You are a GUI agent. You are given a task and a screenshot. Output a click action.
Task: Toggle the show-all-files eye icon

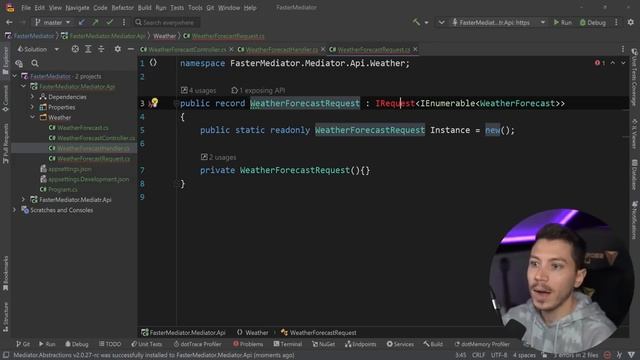pos(19,63)
